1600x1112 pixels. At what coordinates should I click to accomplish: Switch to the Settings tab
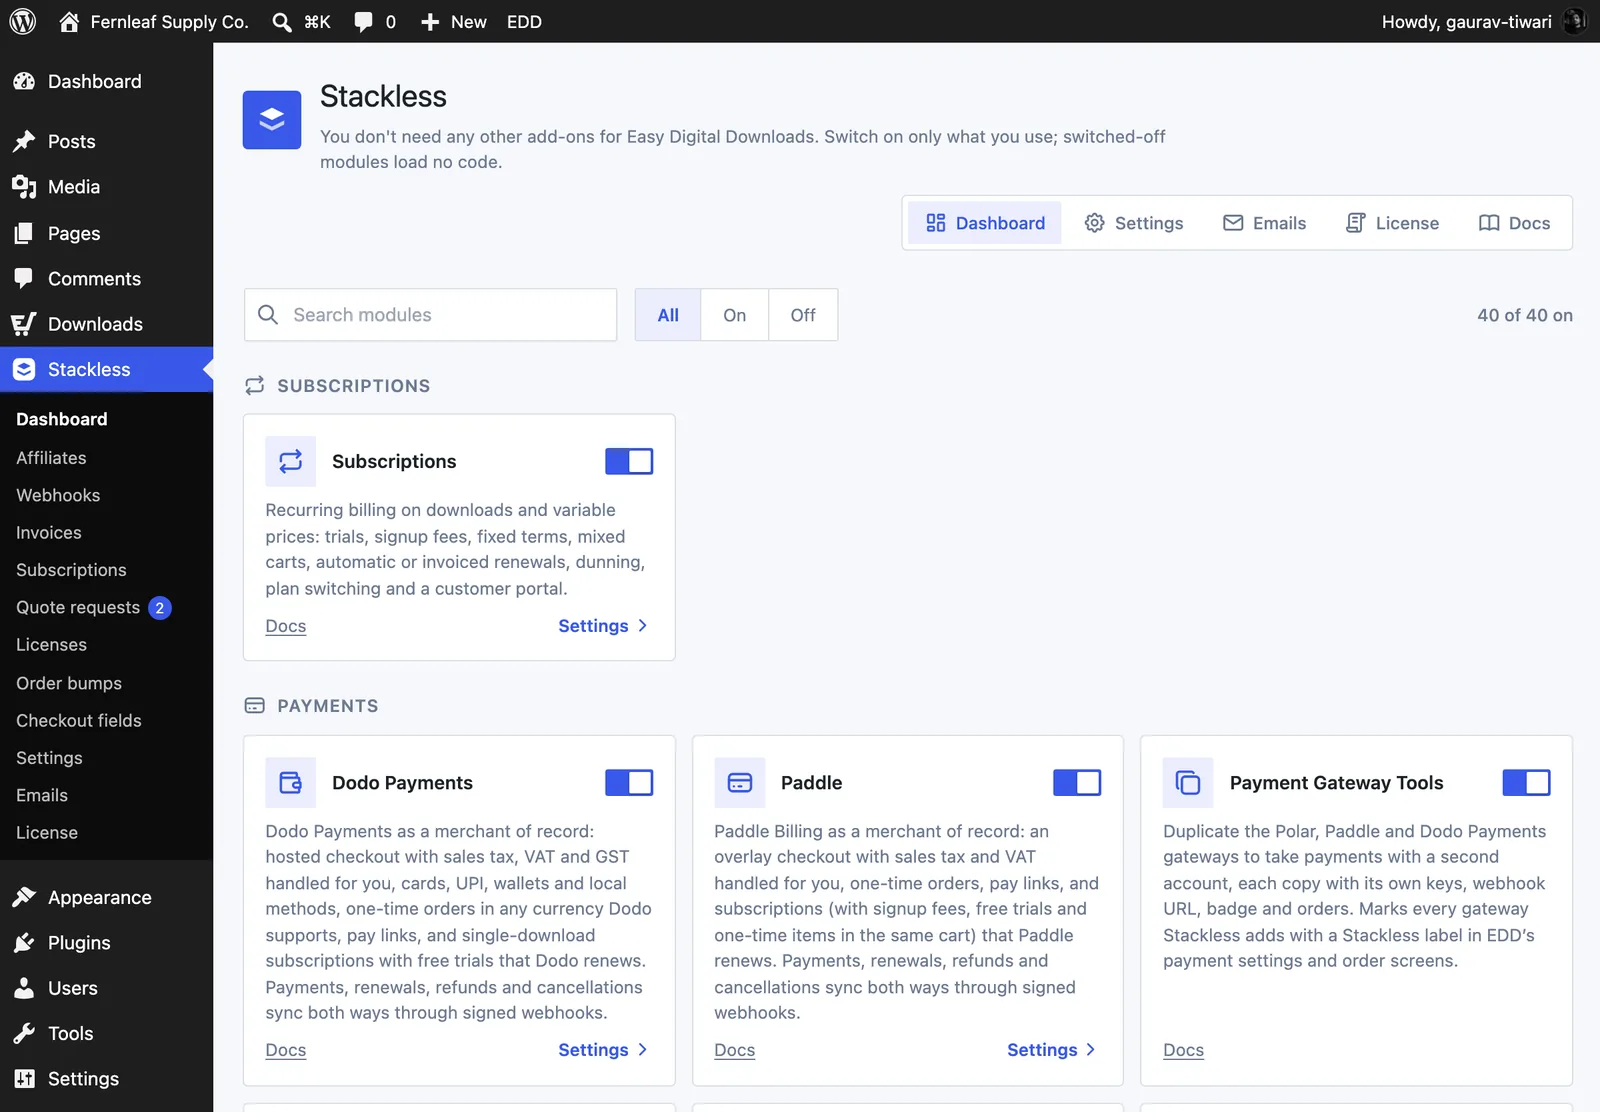1134,223
